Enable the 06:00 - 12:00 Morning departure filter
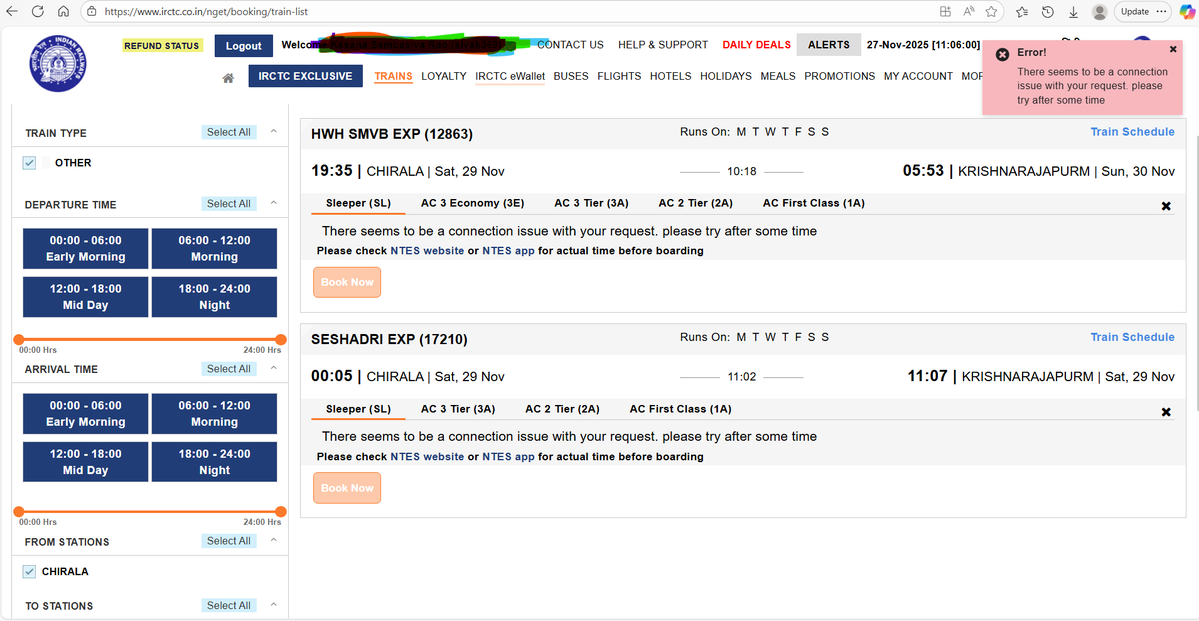1199x621 pixels. [x=214, y=248]
